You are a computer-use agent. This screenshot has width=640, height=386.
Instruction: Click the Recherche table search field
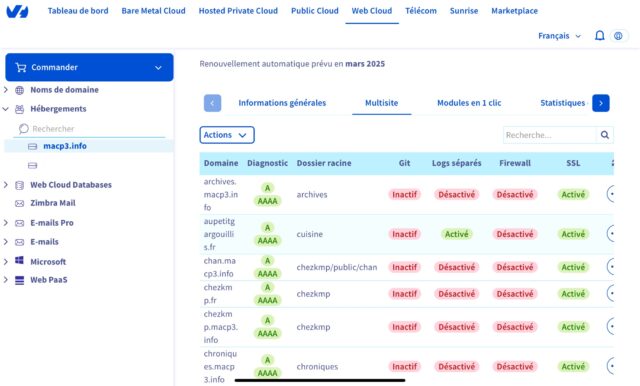tap(549, 135)
